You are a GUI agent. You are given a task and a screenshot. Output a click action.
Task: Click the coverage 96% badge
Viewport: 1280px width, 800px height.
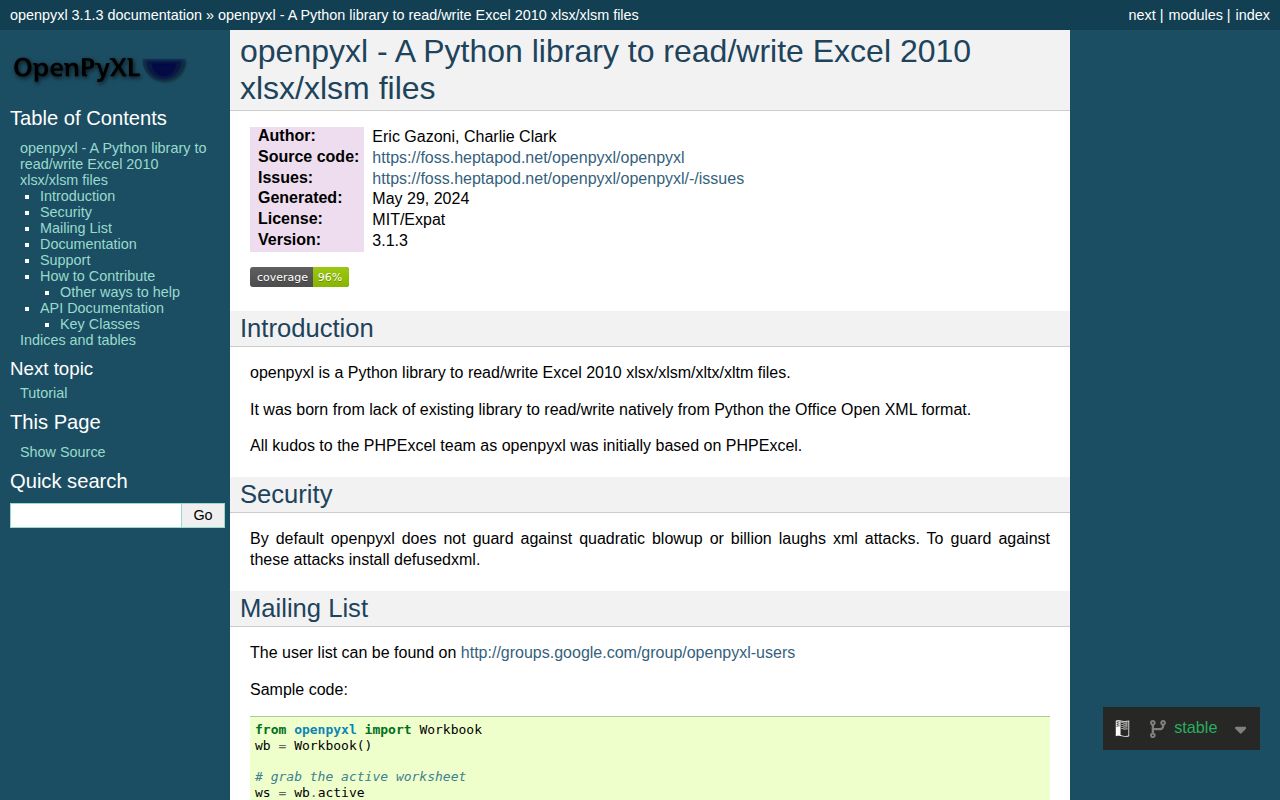pyautogui.click(x=299, y=277)
